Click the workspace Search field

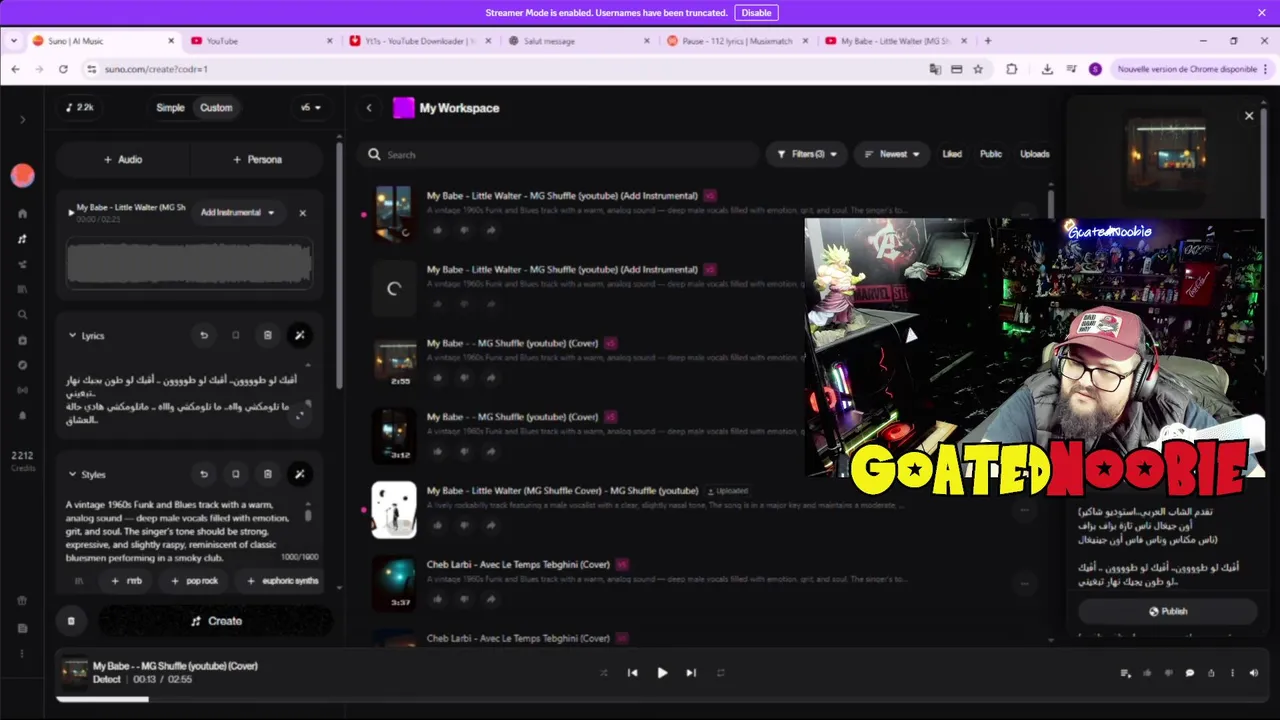560,154
